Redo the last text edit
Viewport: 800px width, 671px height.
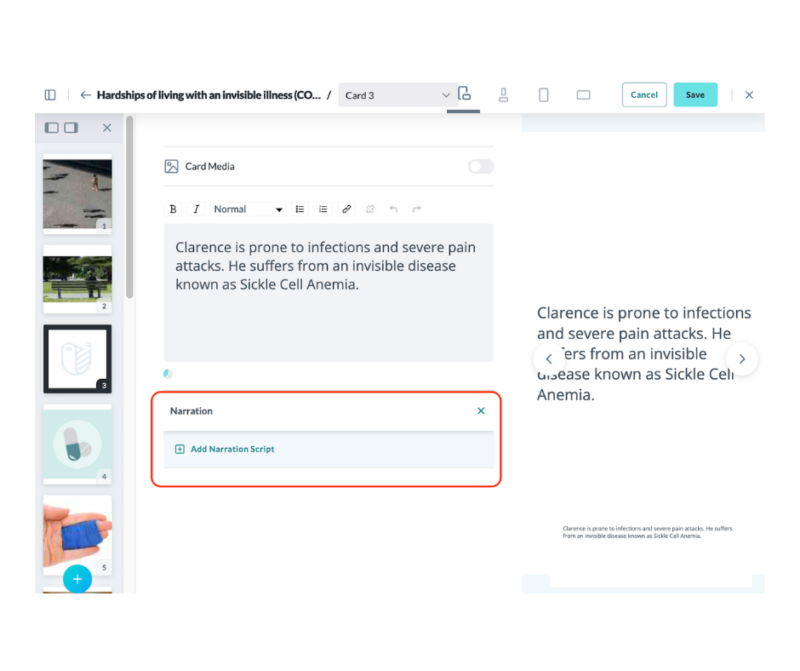[416, 209]
